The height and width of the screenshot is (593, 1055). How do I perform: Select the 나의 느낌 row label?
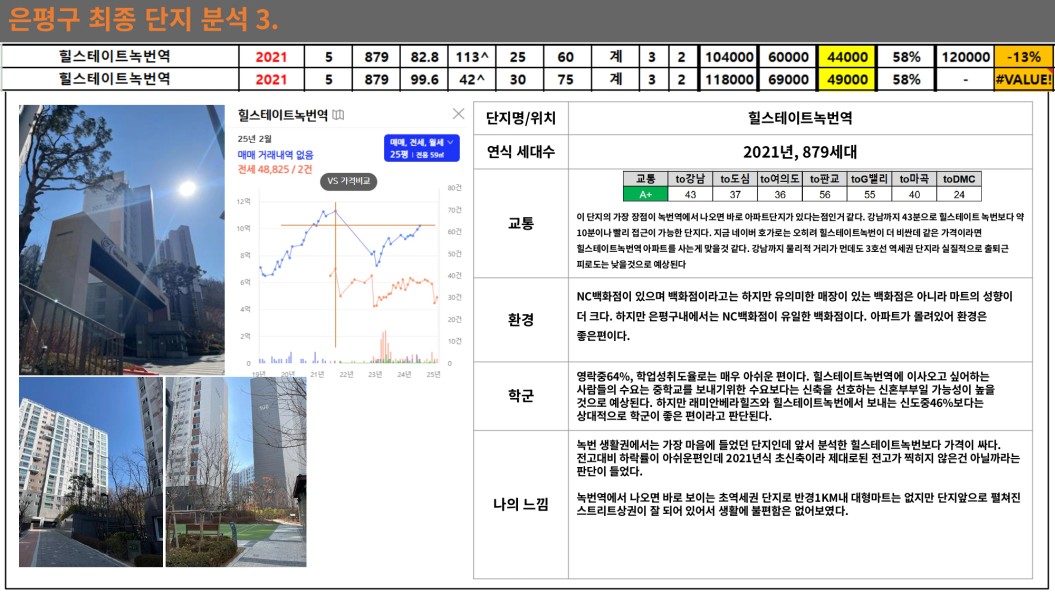521,504
